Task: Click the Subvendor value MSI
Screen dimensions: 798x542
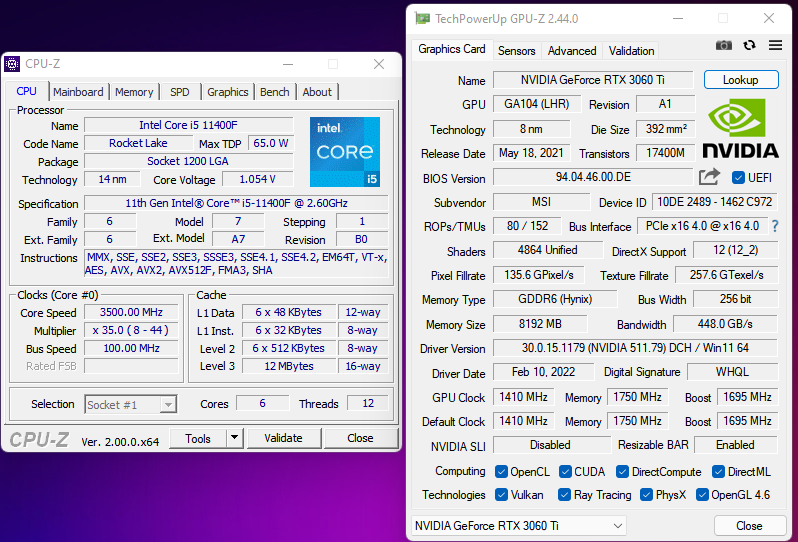Action: (542, 202)
